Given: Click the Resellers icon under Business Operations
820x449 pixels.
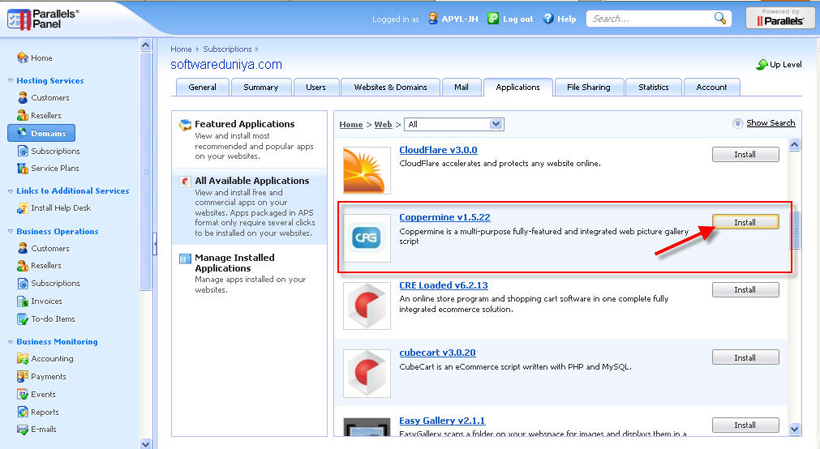Looking at the screenshot, I should click(x=22, y=266).
